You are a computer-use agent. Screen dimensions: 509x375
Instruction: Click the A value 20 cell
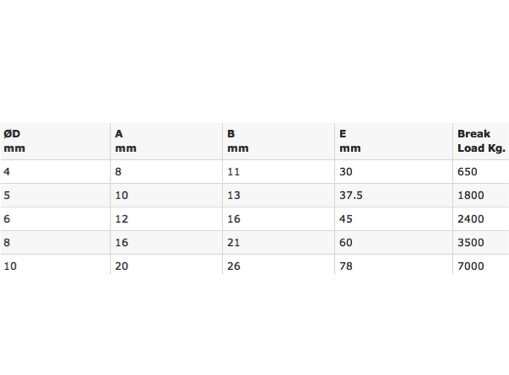click(x=166, y=265)
